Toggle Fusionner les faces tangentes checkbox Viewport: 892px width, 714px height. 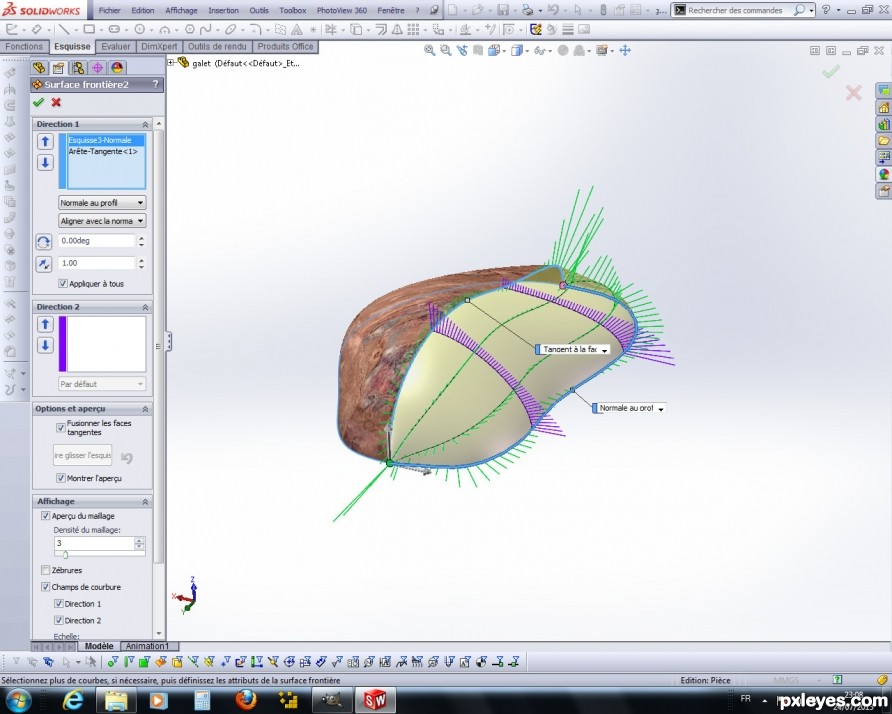pos(61,427)
